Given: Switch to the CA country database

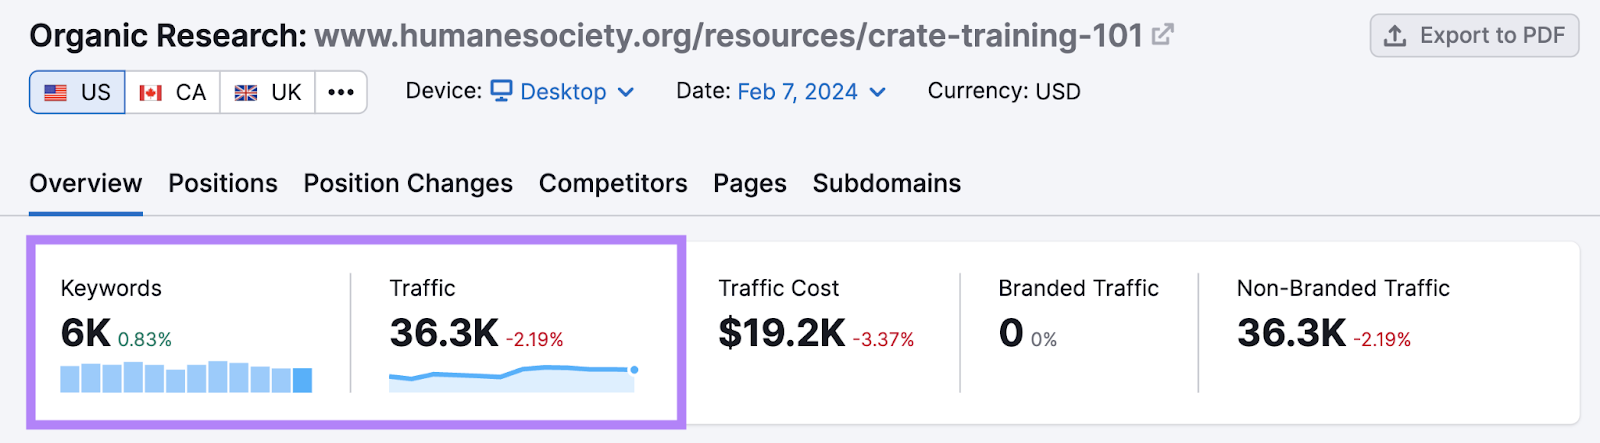Looking at the screenshot, I should (x=172, y=92).
